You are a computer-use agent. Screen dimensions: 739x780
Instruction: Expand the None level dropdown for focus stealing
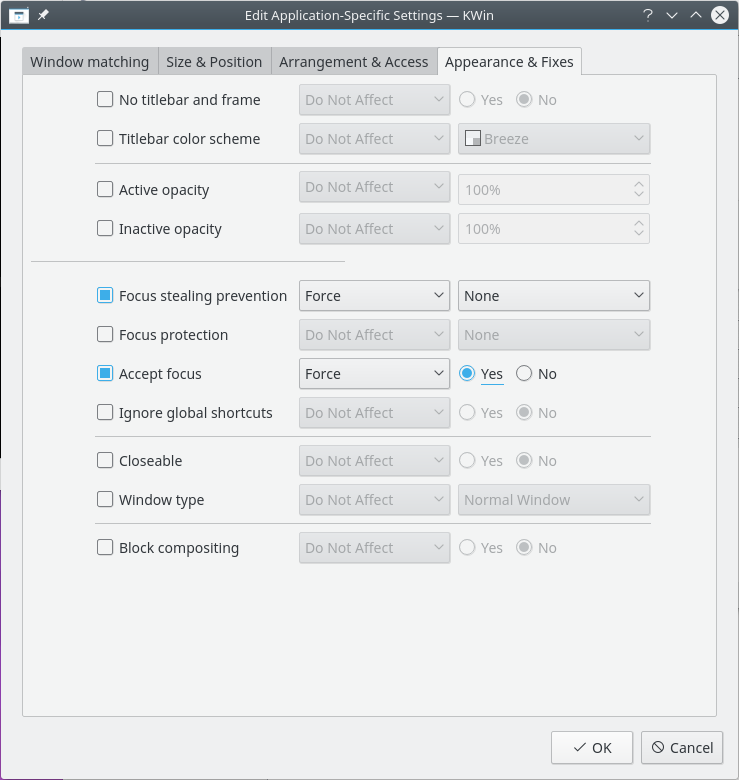point(553,296)
